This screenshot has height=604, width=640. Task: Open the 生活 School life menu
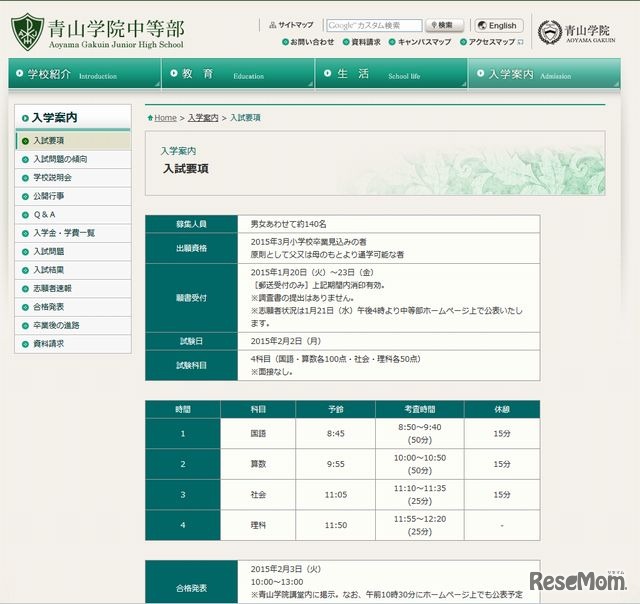pos(391,73)
